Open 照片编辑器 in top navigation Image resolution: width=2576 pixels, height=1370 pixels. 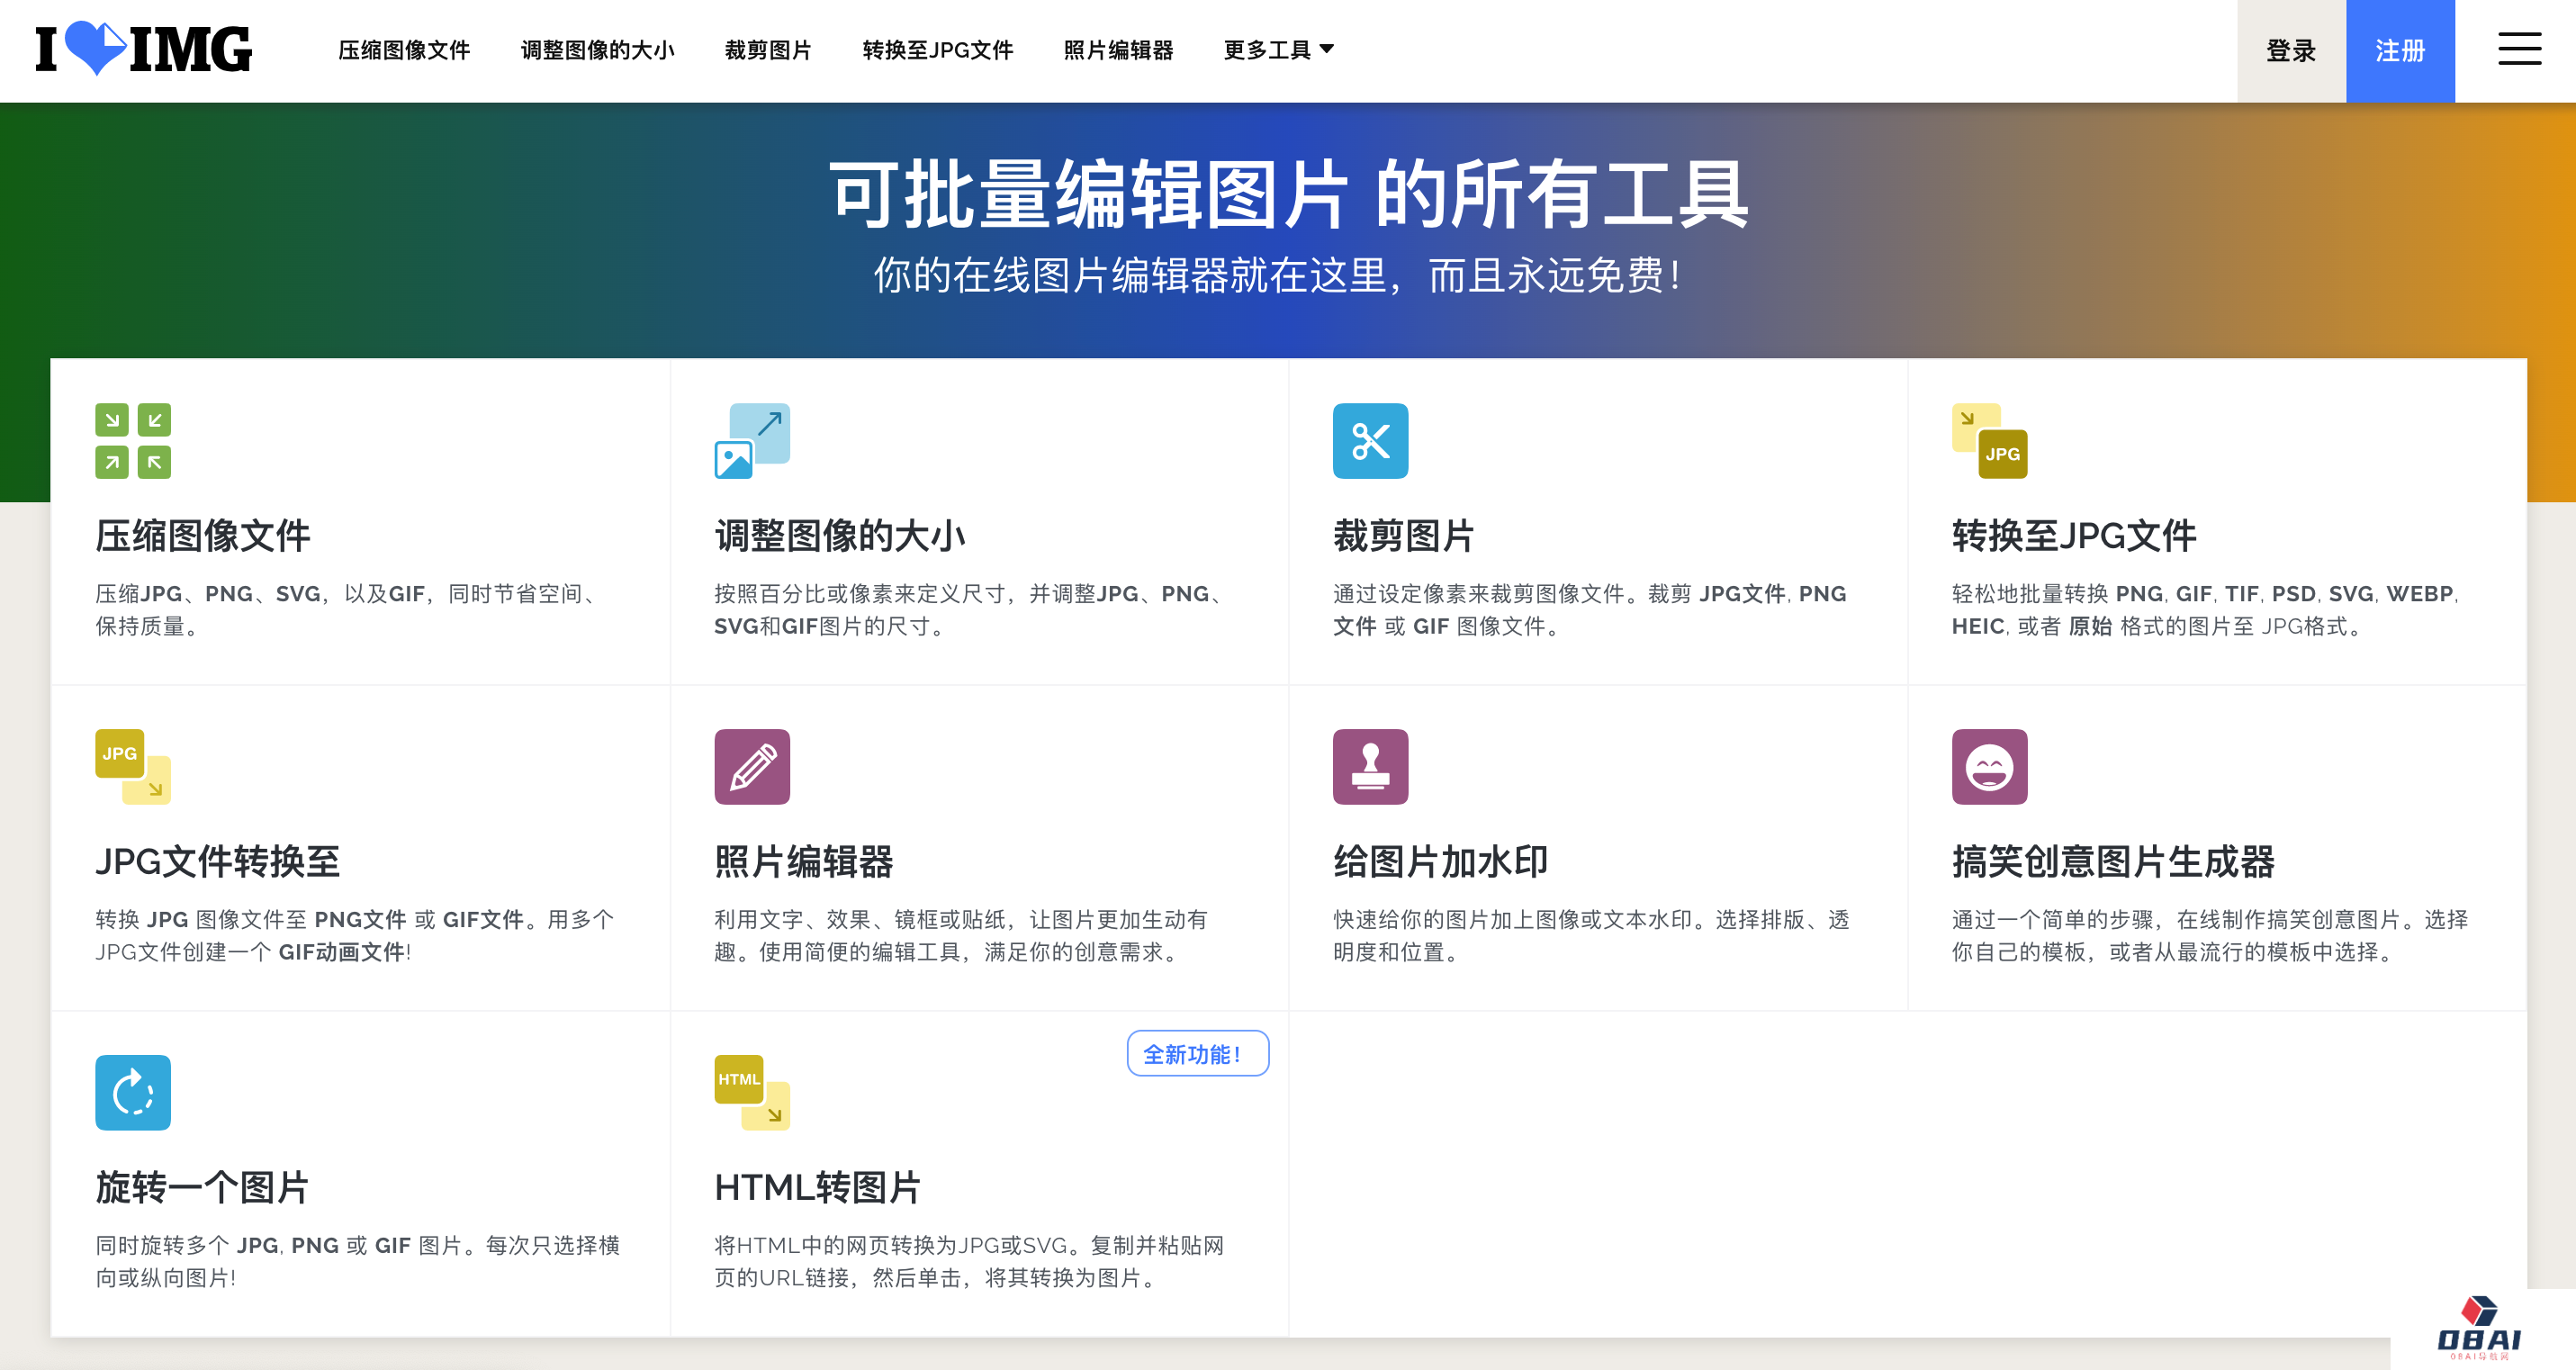pos(1118,50)
